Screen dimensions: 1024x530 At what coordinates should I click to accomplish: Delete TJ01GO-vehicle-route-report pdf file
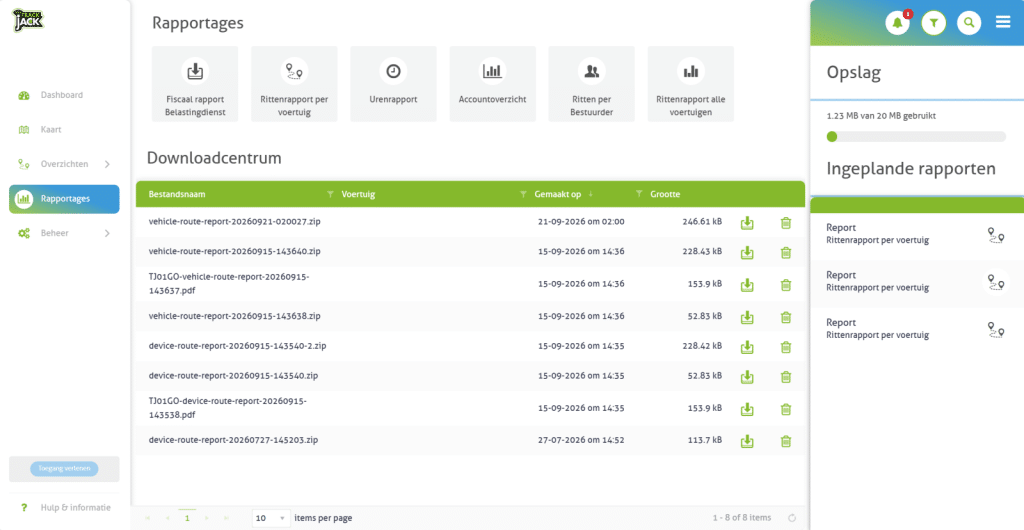point(786,285)
